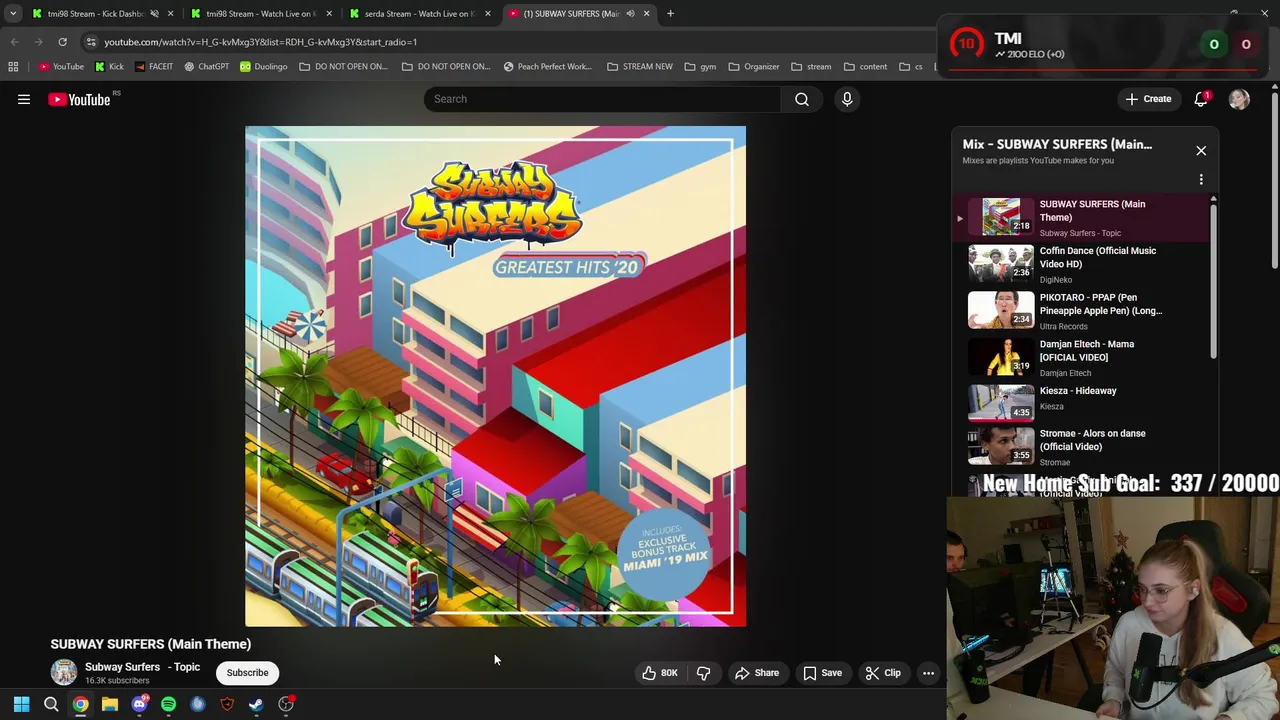Open the YouTube guide hamburger menu
This screenshot has height=720, width=1280.
(x=24, y=99)
